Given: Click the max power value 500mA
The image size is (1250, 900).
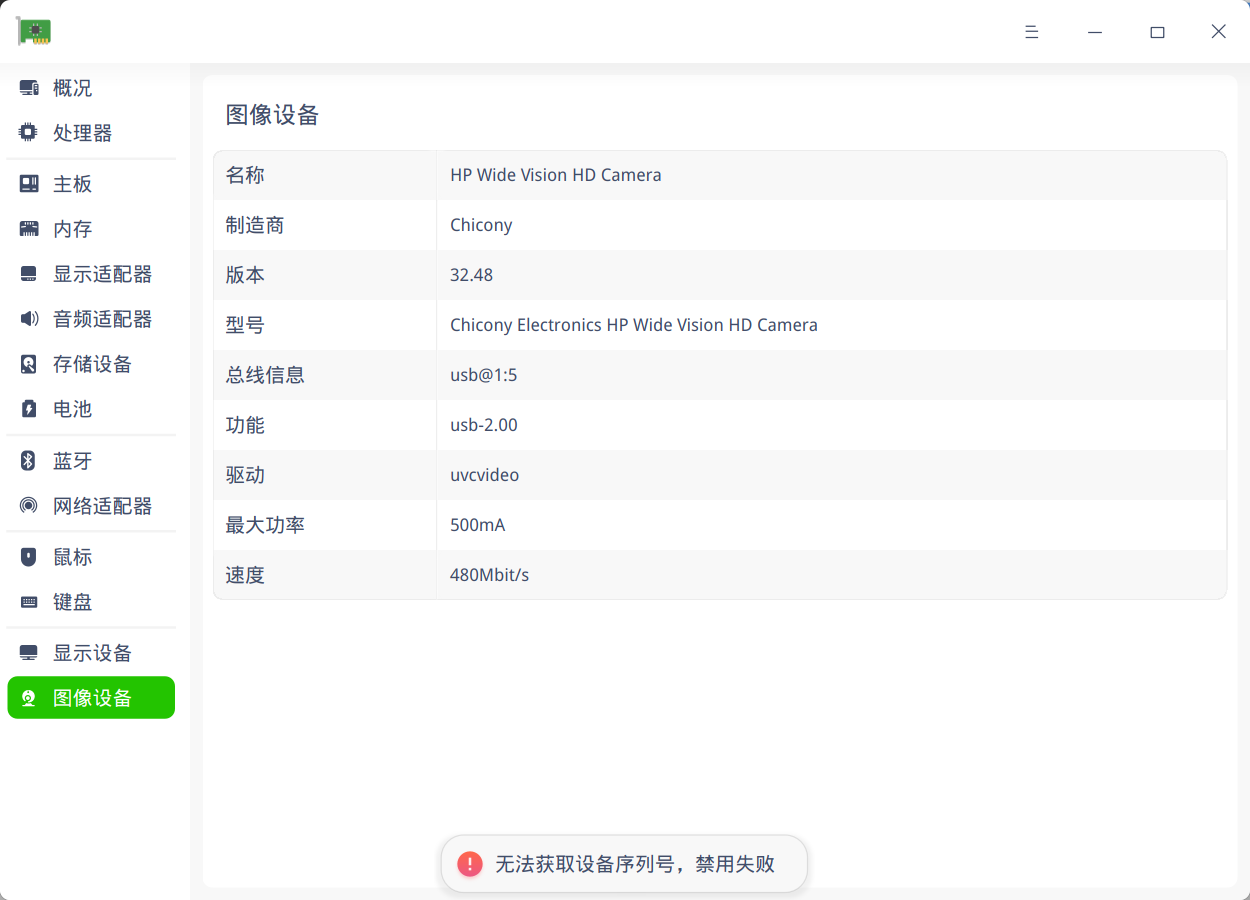Looking at the screenshot, I should click(x=478, y=525).
